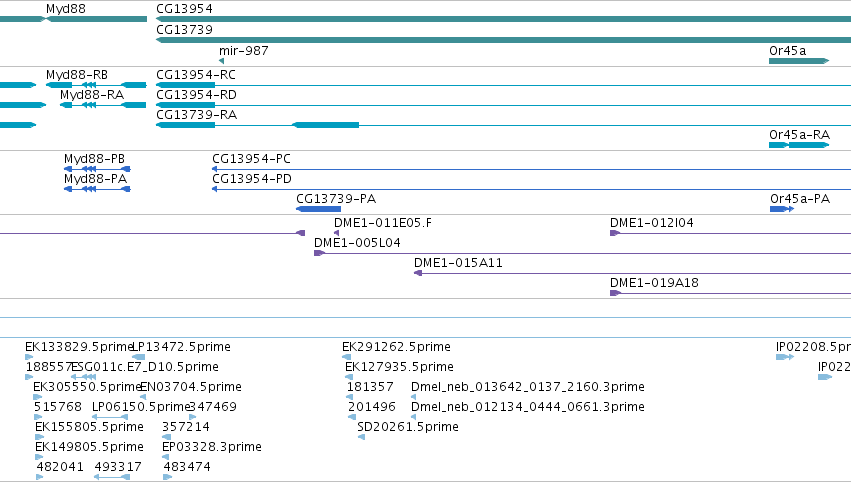Image resolution: width=851 pixels, height=482 pixels.
Task: Click the 493317 EST label
Action: click(118, 467)
